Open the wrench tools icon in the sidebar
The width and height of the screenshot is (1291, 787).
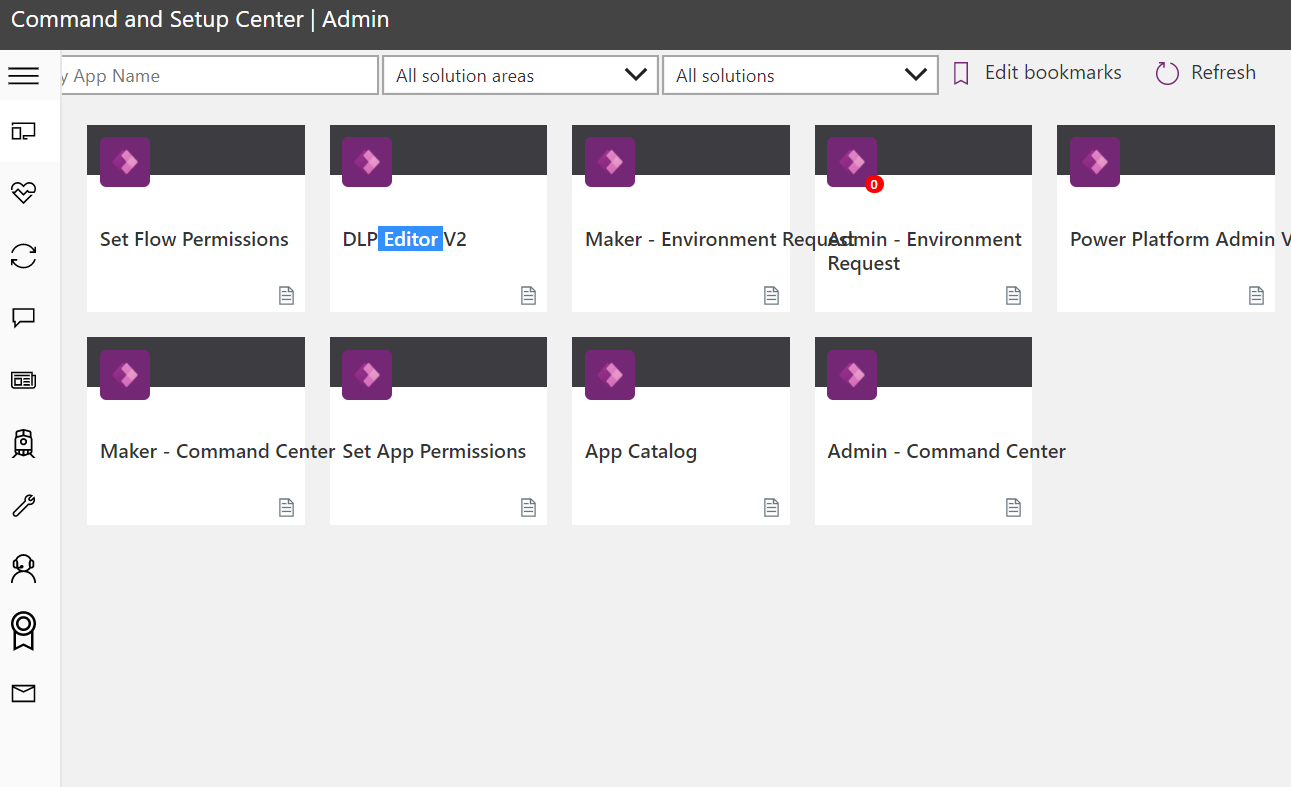pyautogui.click(x=23, y=505)
